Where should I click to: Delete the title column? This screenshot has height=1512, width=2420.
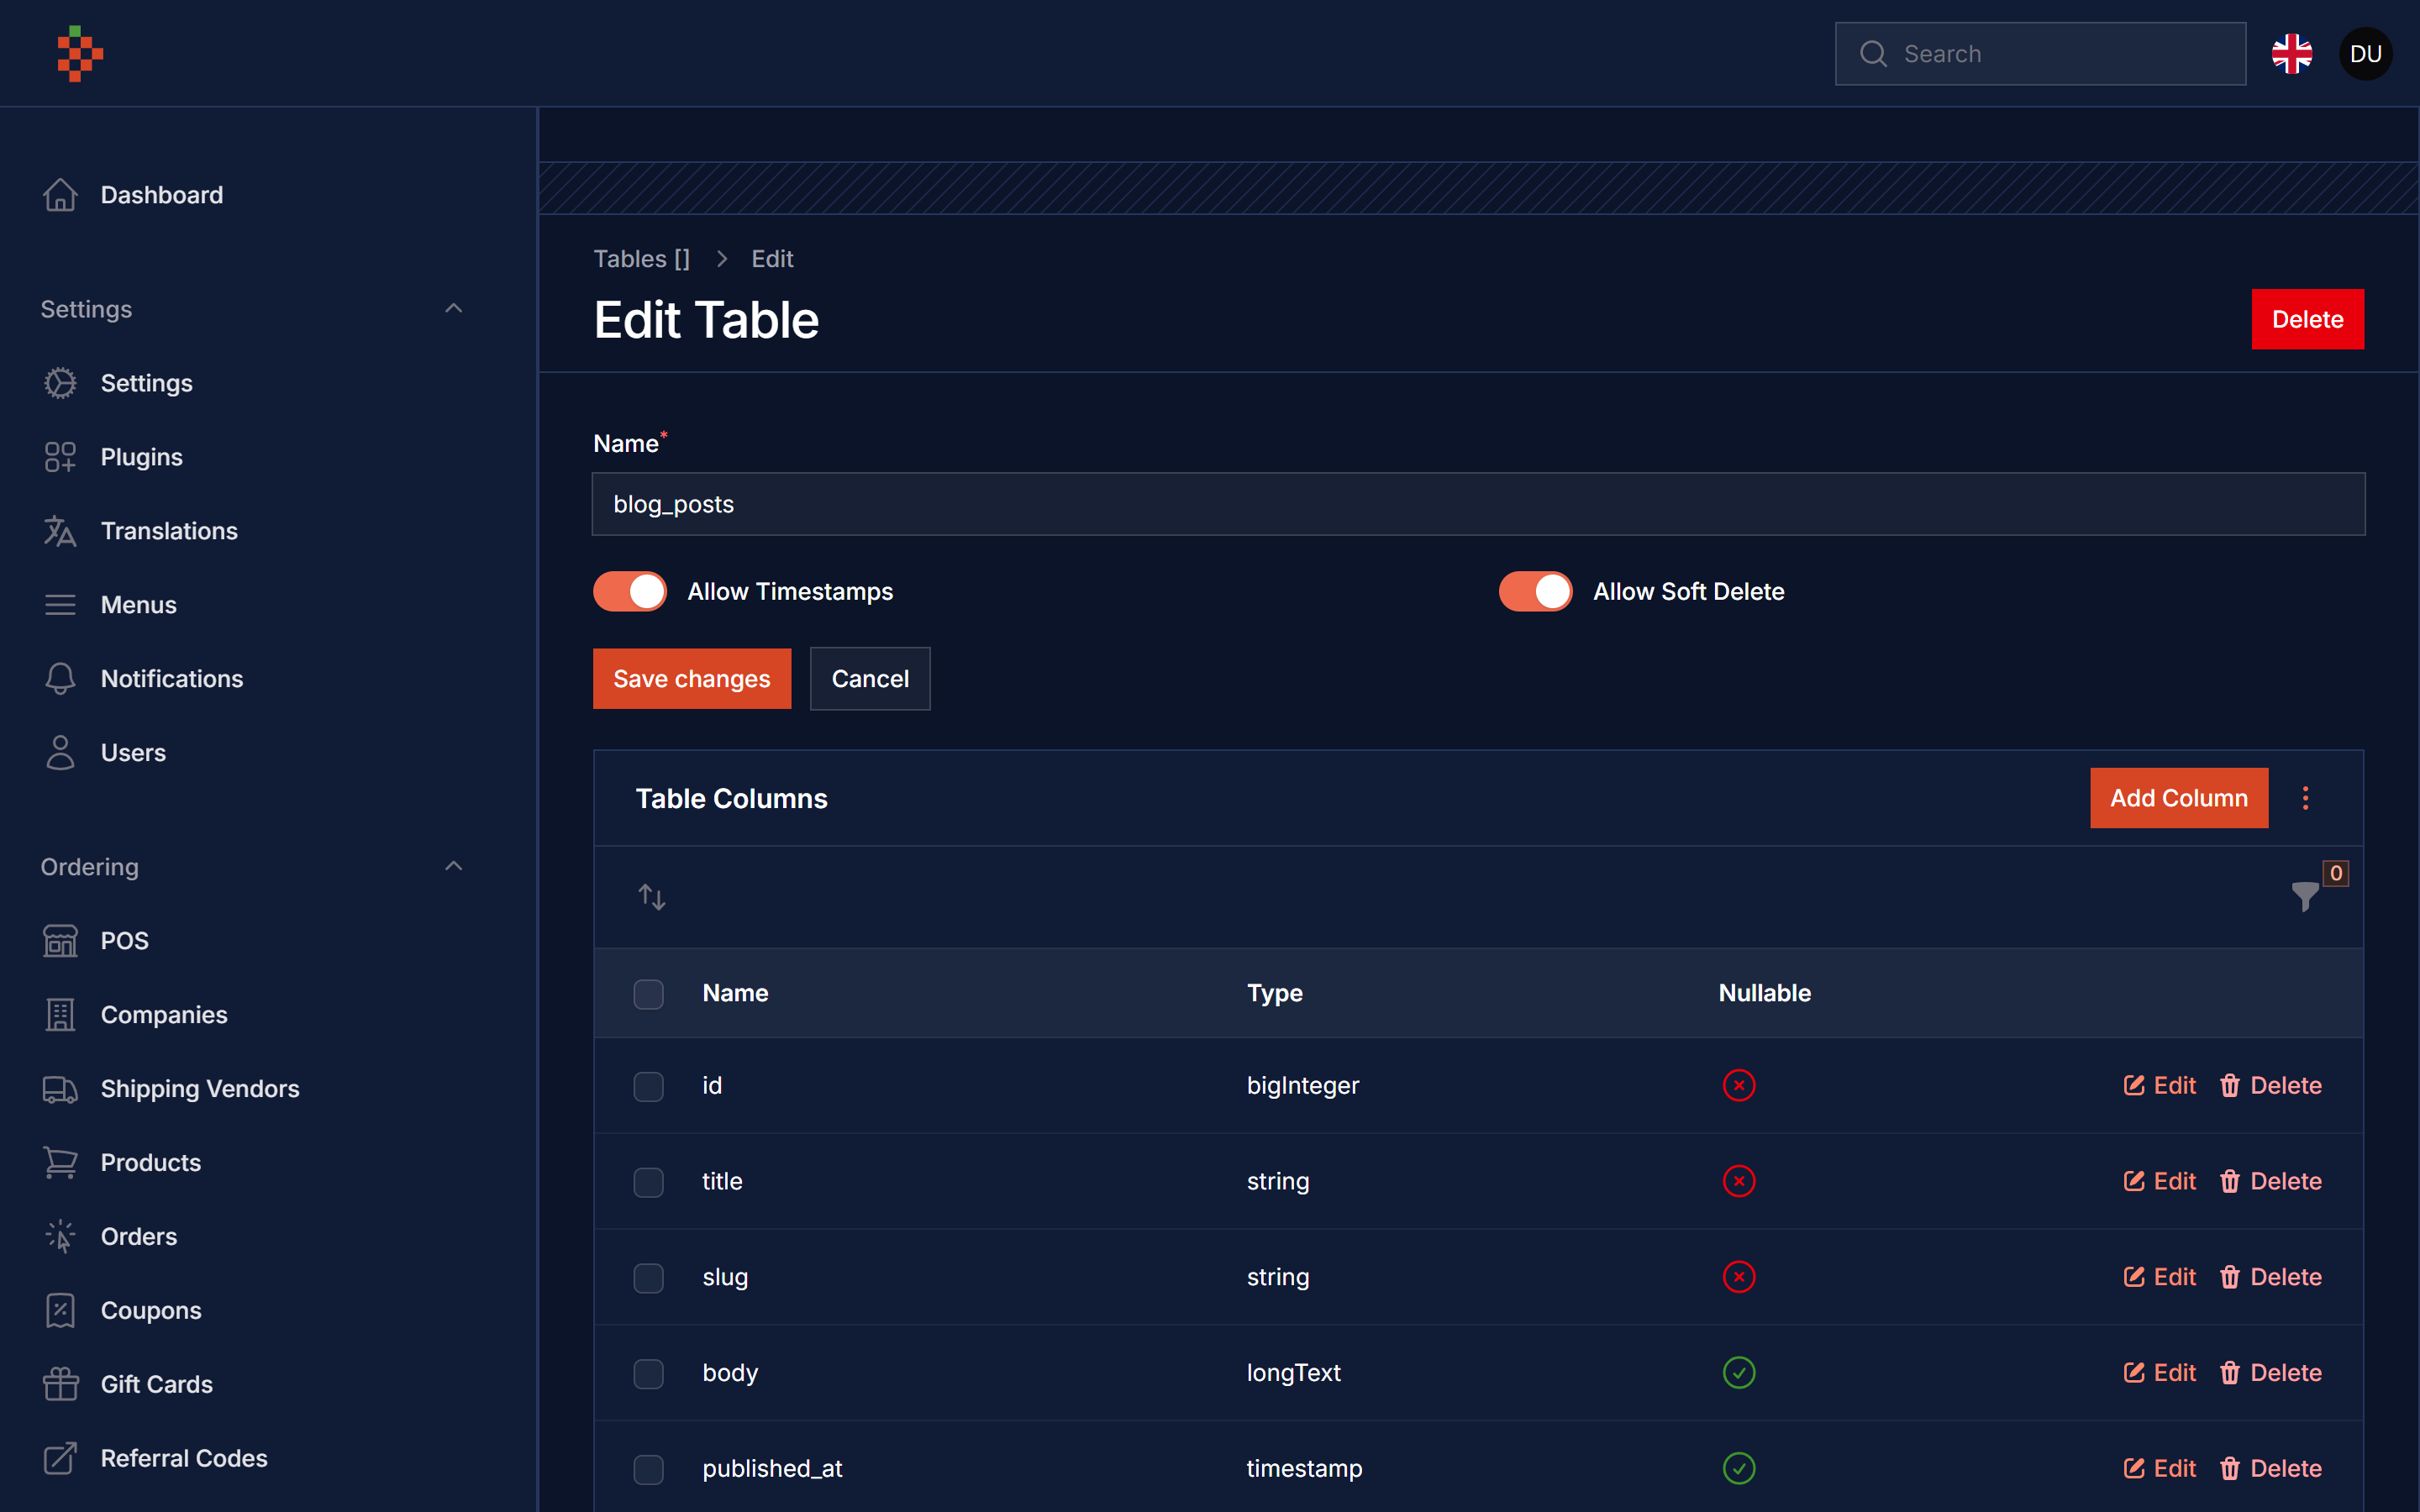[x=2271, y=1182]
